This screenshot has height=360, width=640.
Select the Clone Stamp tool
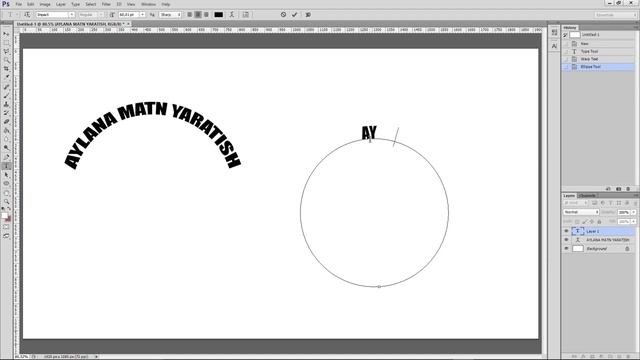[6, 104]
